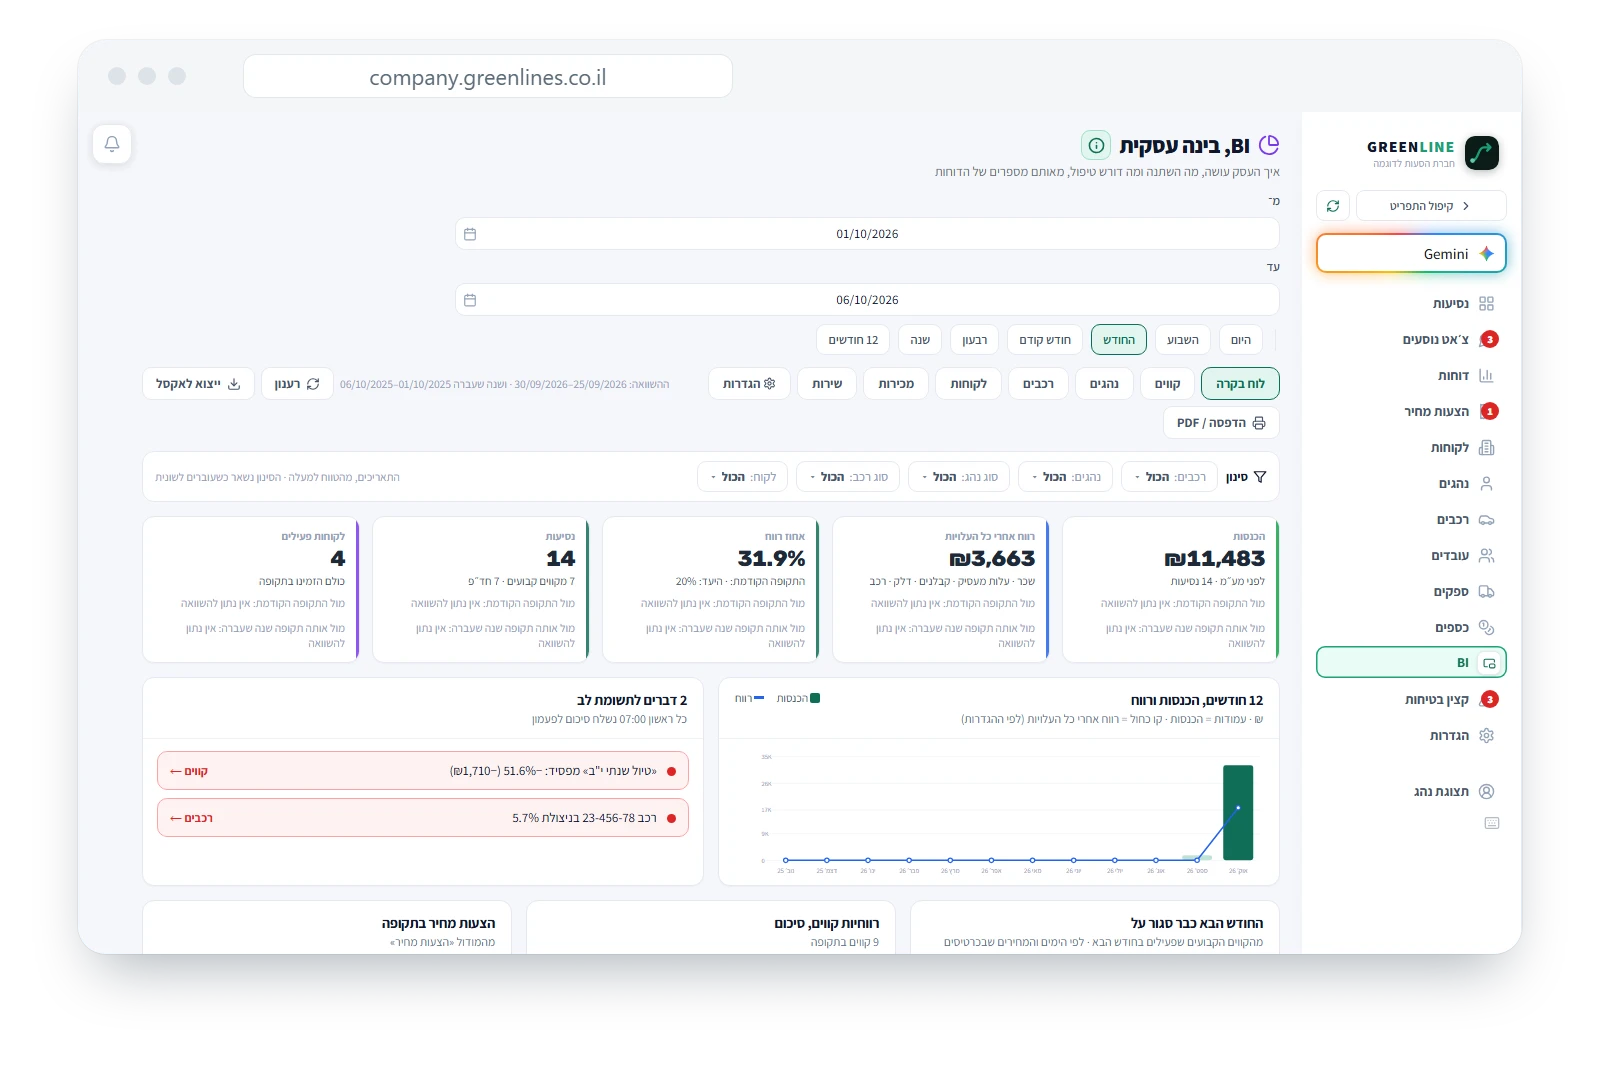This screenshot has width=1600, height=1074.
Task: Click the calendar icon in the 01/10/2026 field
Action: pos(470,234)
